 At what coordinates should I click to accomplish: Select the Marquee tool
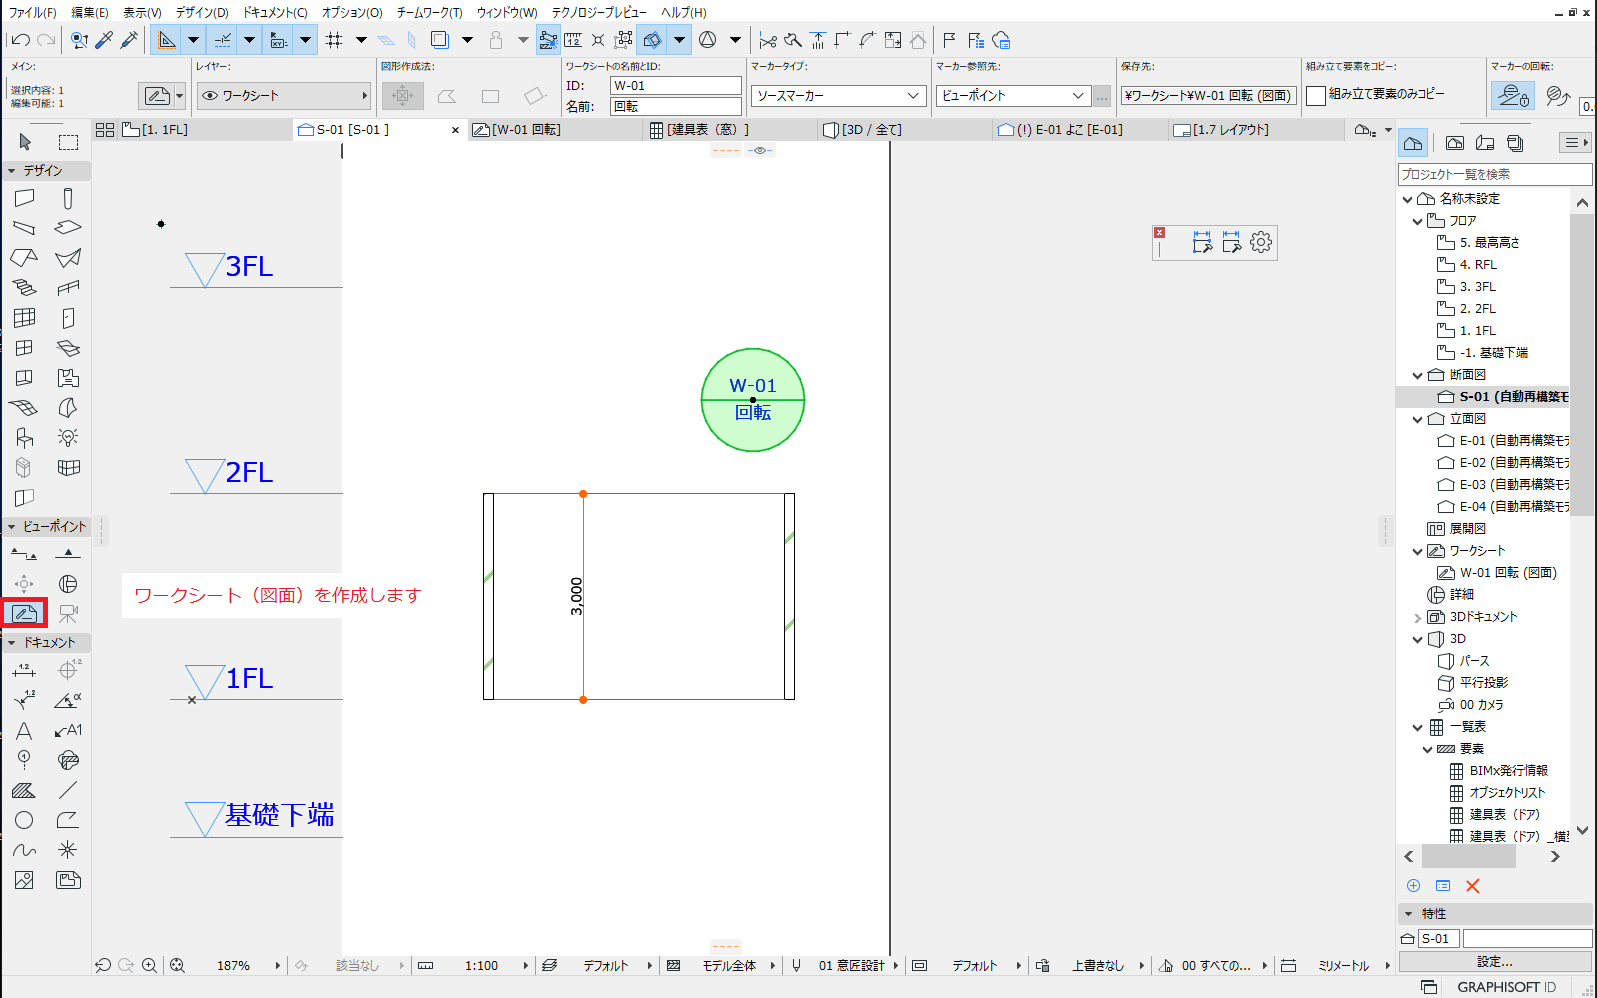[x=68, y=142]
